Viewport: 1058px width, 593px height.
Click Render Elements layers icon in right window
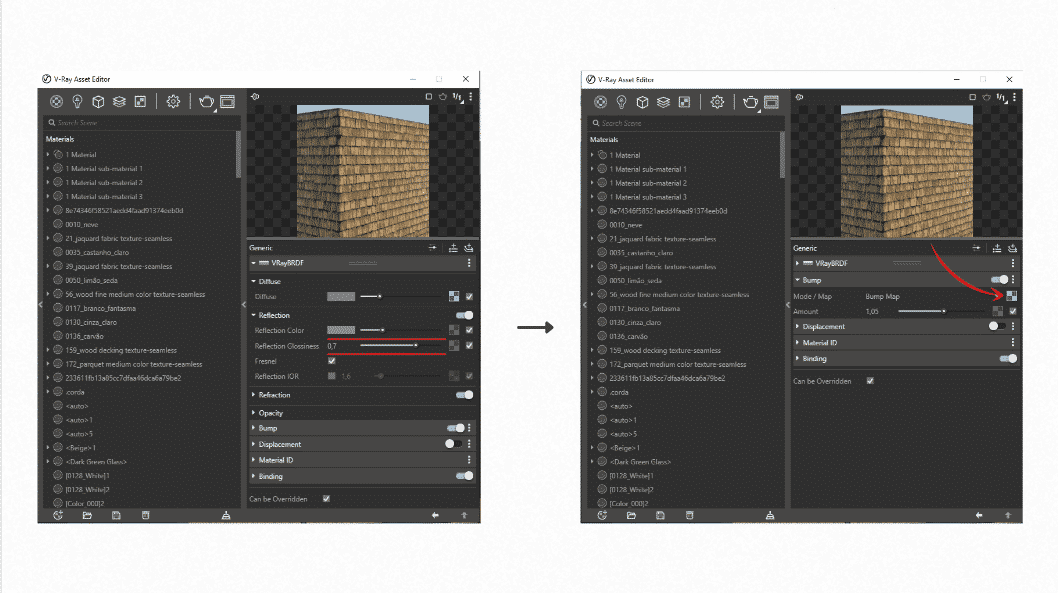pyautogui.click(x=663, y=102)
